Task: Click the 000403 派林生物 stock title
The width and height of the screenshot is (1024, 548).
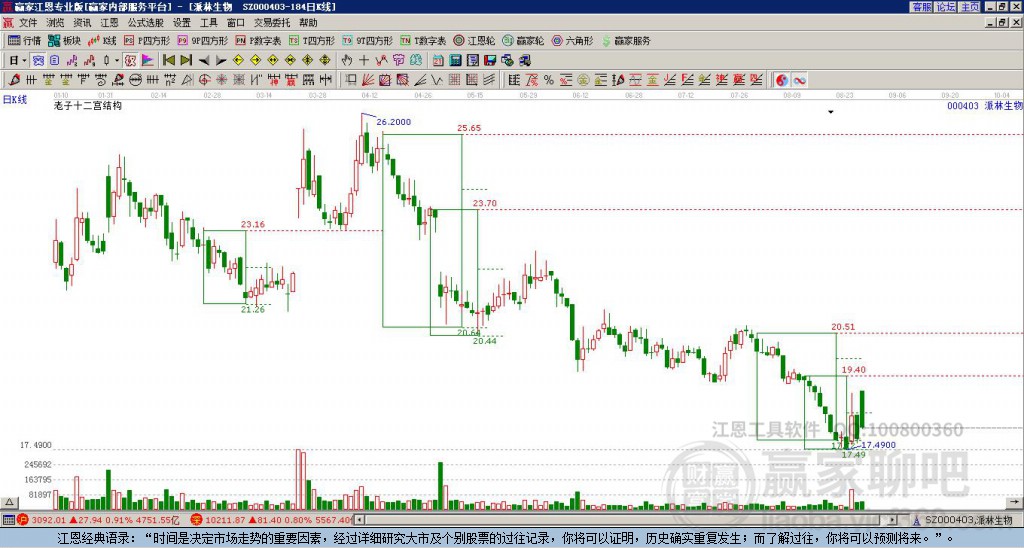Action: point(984,105)
